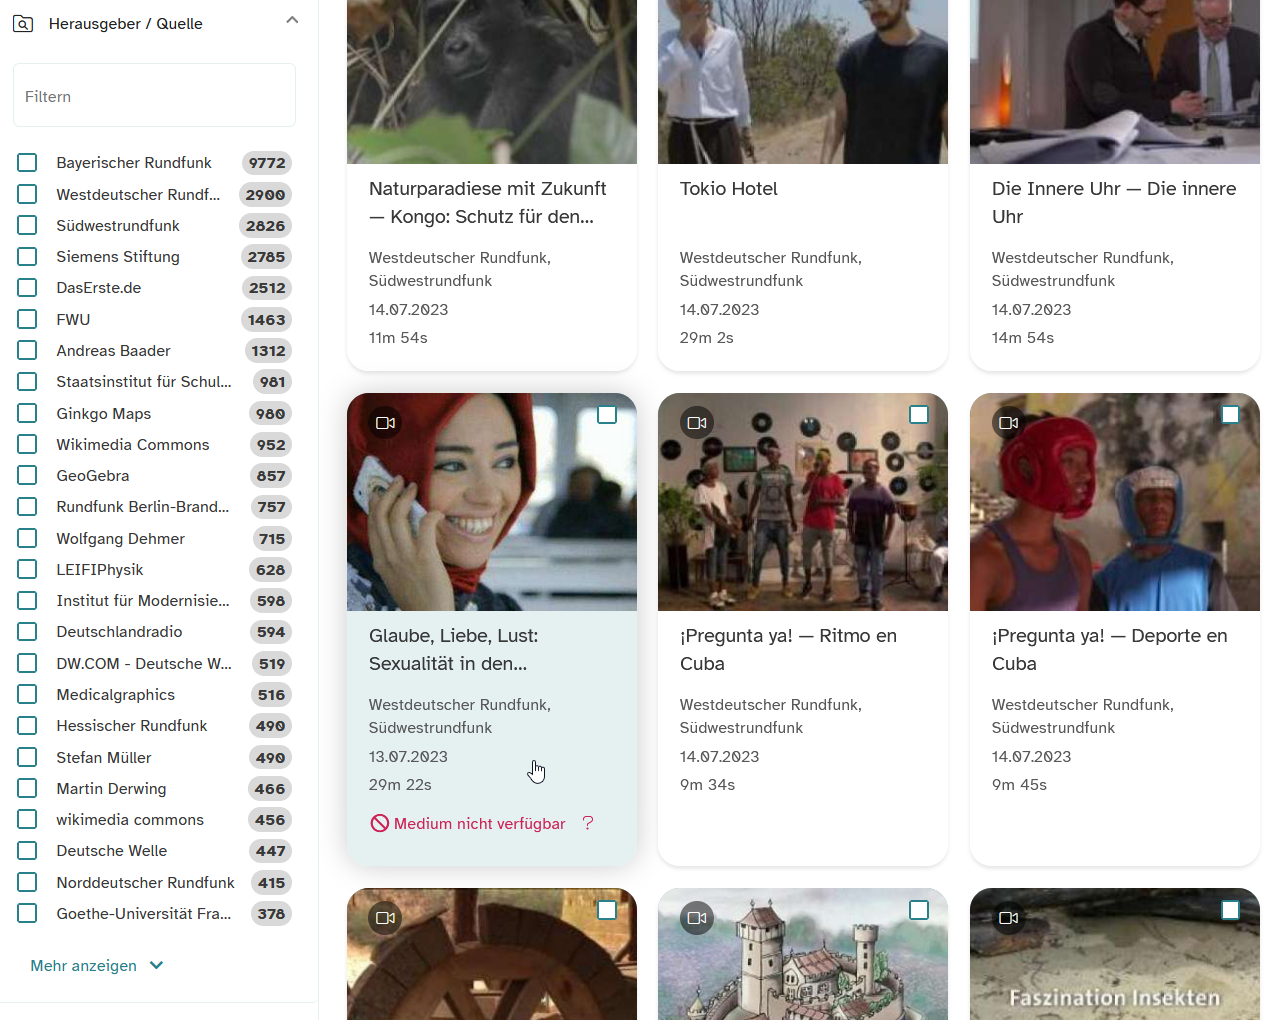1275x1020 pixels.
Task: Tick the Wikimedia Commons source checkbox
Action: pyautogui.click(x=27, y=444)
